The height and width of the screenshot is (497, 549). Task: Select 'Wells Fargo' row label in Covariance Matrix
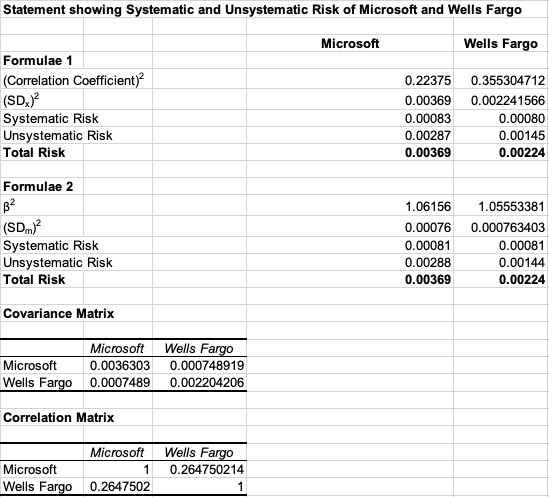(x=37, y=383)
